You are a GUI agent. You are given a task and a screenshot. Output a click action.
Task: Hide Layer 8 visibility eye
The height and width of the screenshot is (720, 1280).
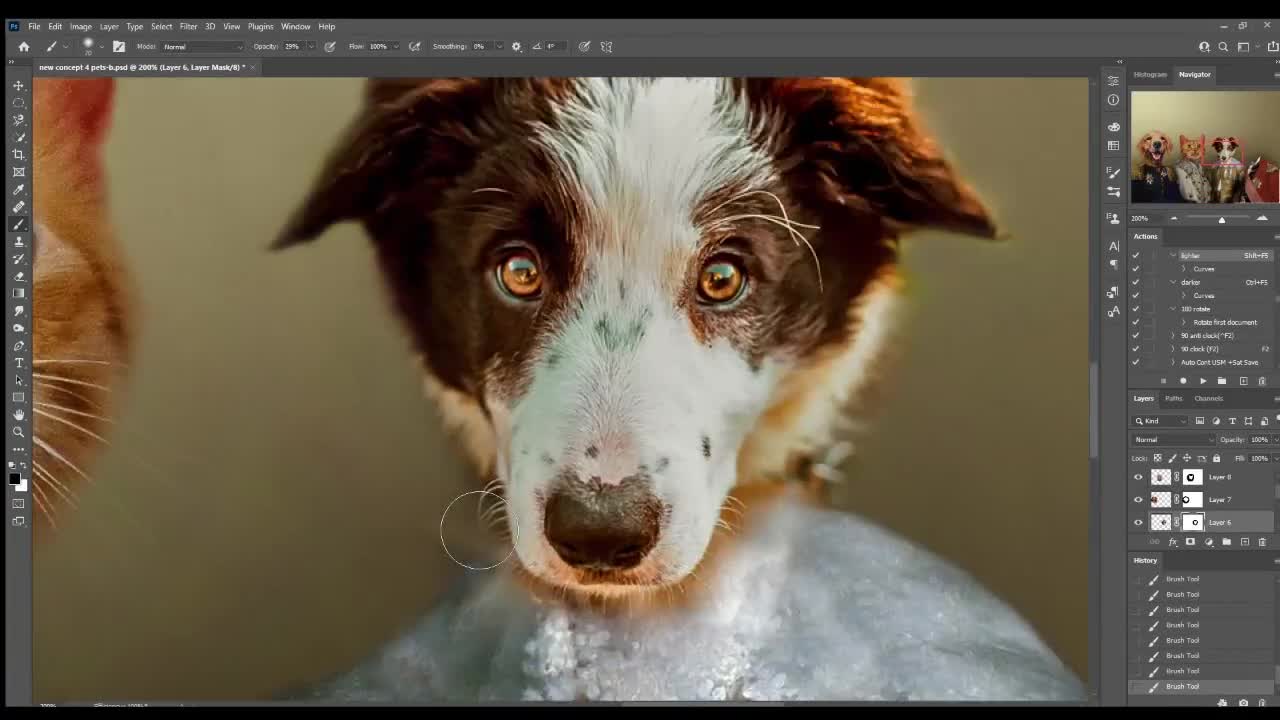pos(1138,477)
